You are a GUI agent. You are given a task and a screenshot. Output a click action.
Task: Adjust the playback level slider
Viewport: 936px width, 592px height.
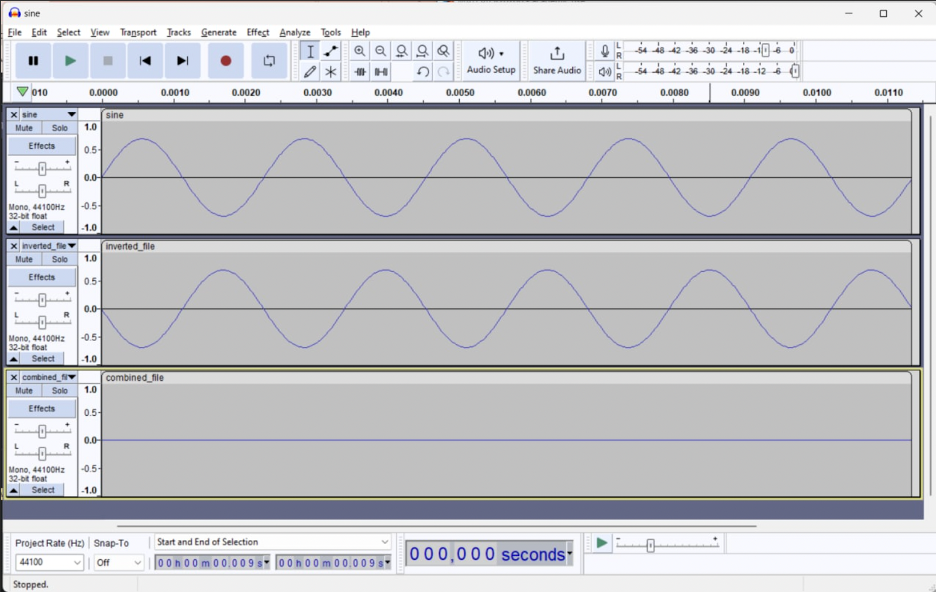coord(795,72)
